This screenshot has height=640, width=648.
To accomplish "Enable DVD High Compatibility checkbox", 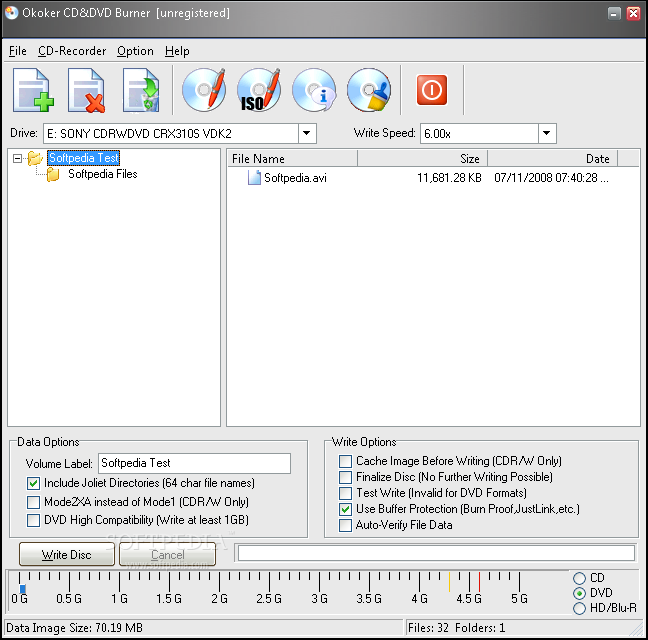I will point(33,520).
